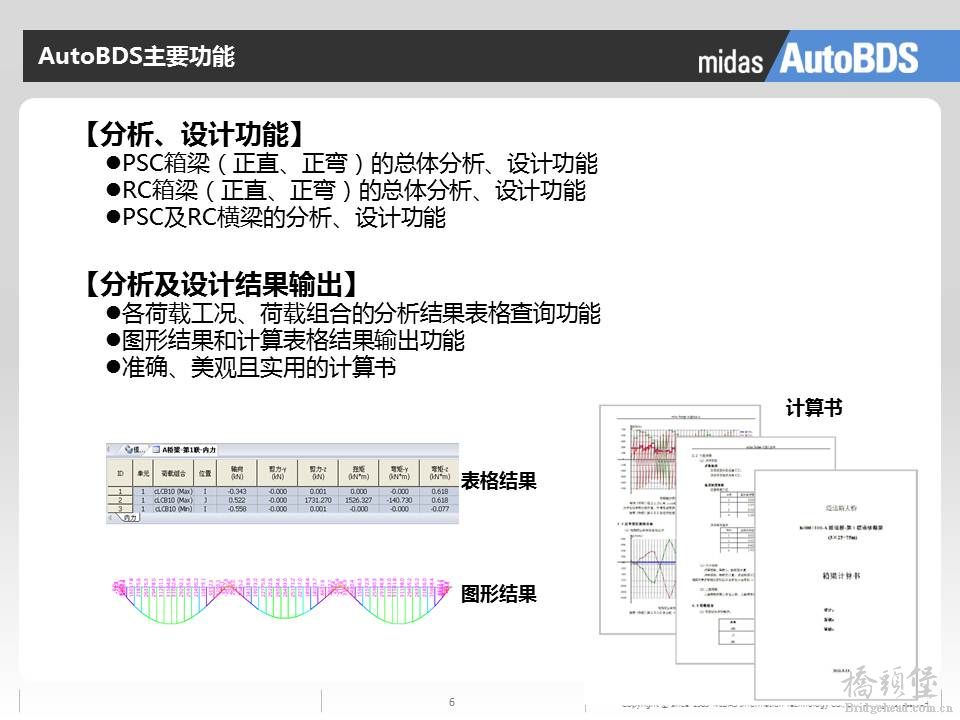This screenshot has width=960, height=720.
Task: Click the 表格结果 label
Action: [498, 481]
